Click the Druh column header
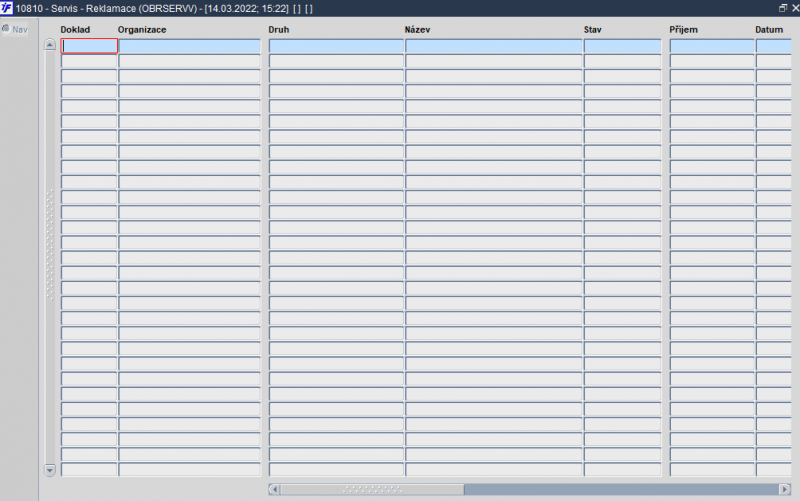The width and height of the screenshot is (800, 501). (279, 30)
